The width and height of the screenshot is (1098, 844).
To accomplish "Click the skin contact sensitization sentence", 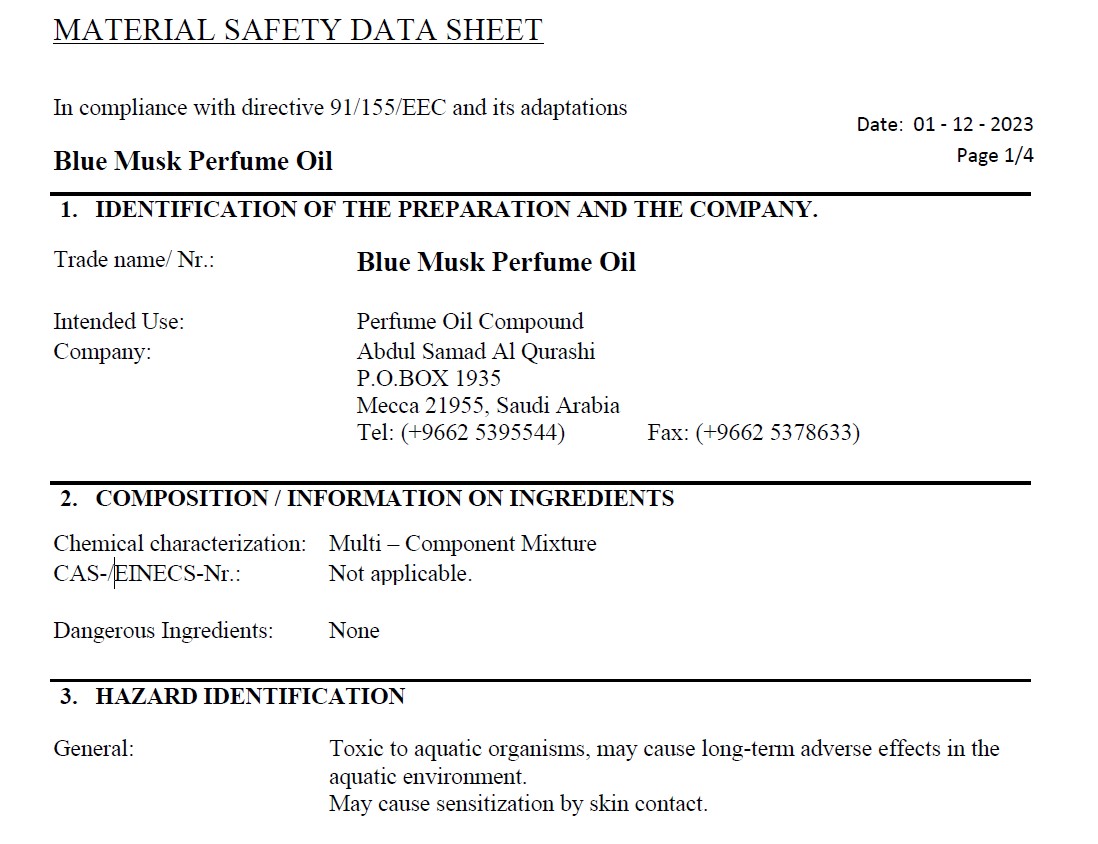I will point(518,804).
